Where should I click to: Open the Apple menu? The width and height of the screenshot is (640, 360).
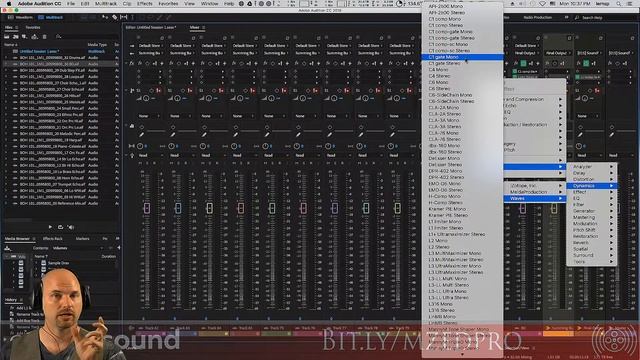[x=9, y=3]
